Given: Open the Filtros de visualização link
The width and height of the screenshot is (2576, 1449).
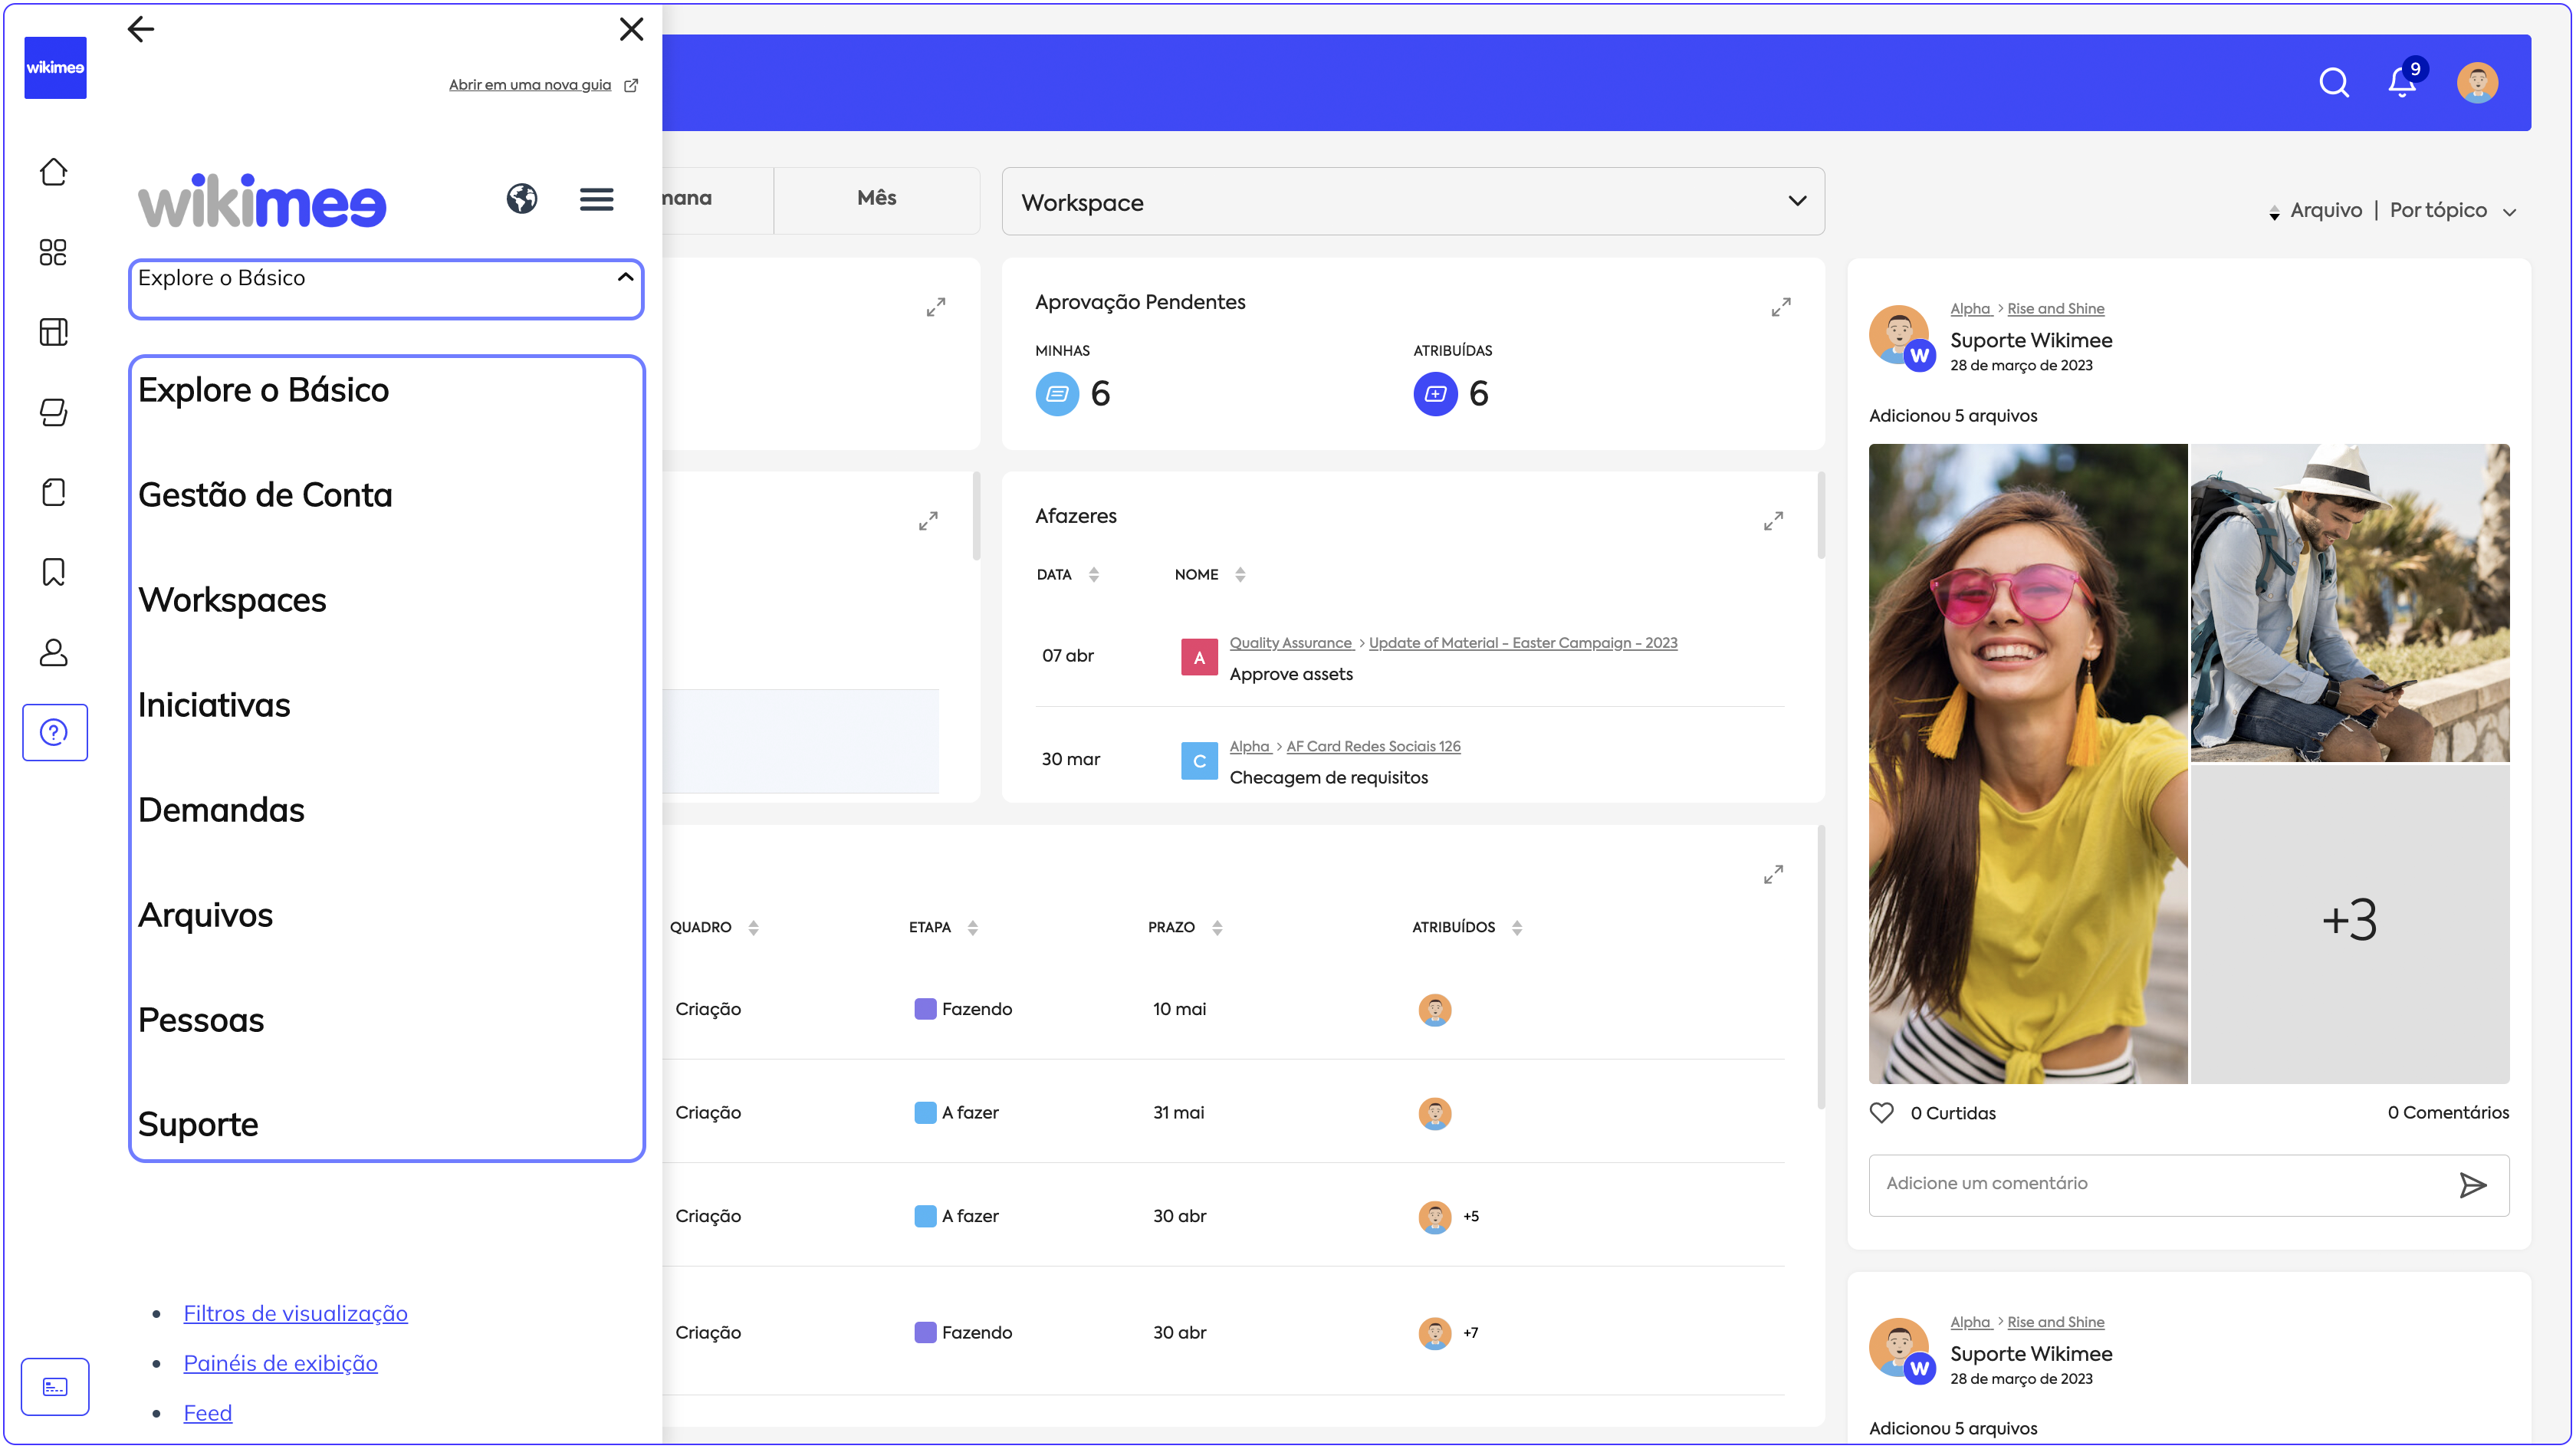Looking at the screenshot, I should click(x=295, y=1313).
